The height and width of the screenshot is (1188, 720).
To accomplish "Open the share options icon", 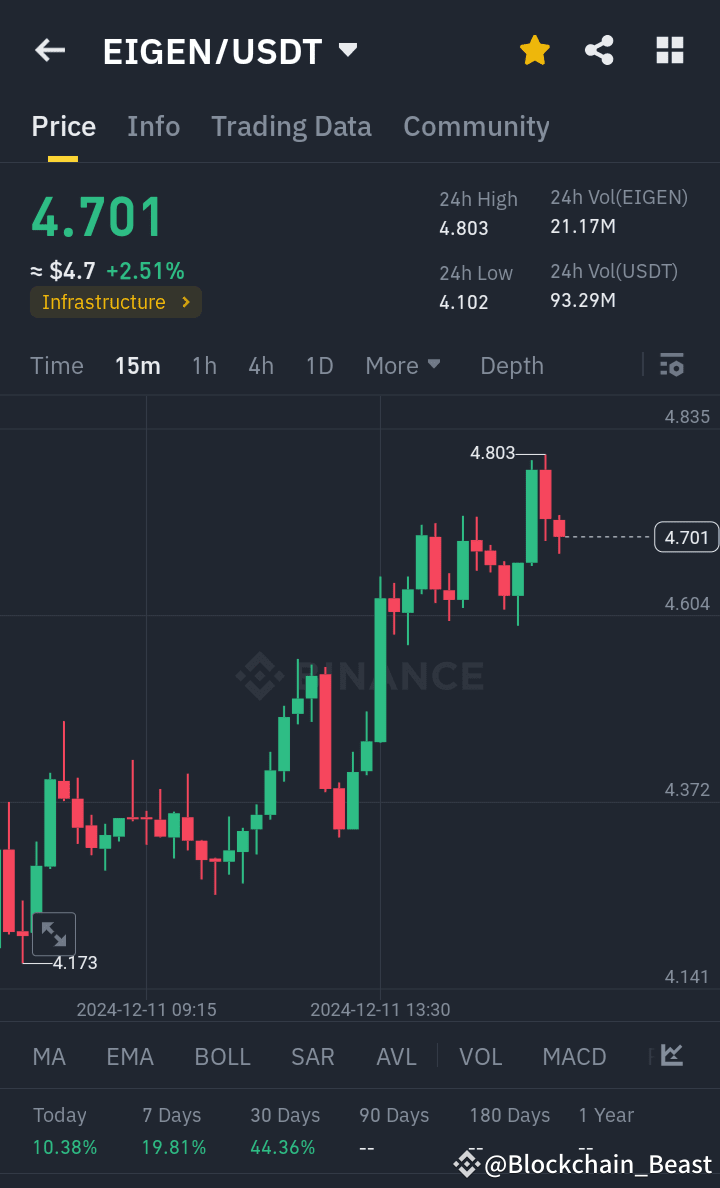I will pyautogui.click(x=599, y=50).
